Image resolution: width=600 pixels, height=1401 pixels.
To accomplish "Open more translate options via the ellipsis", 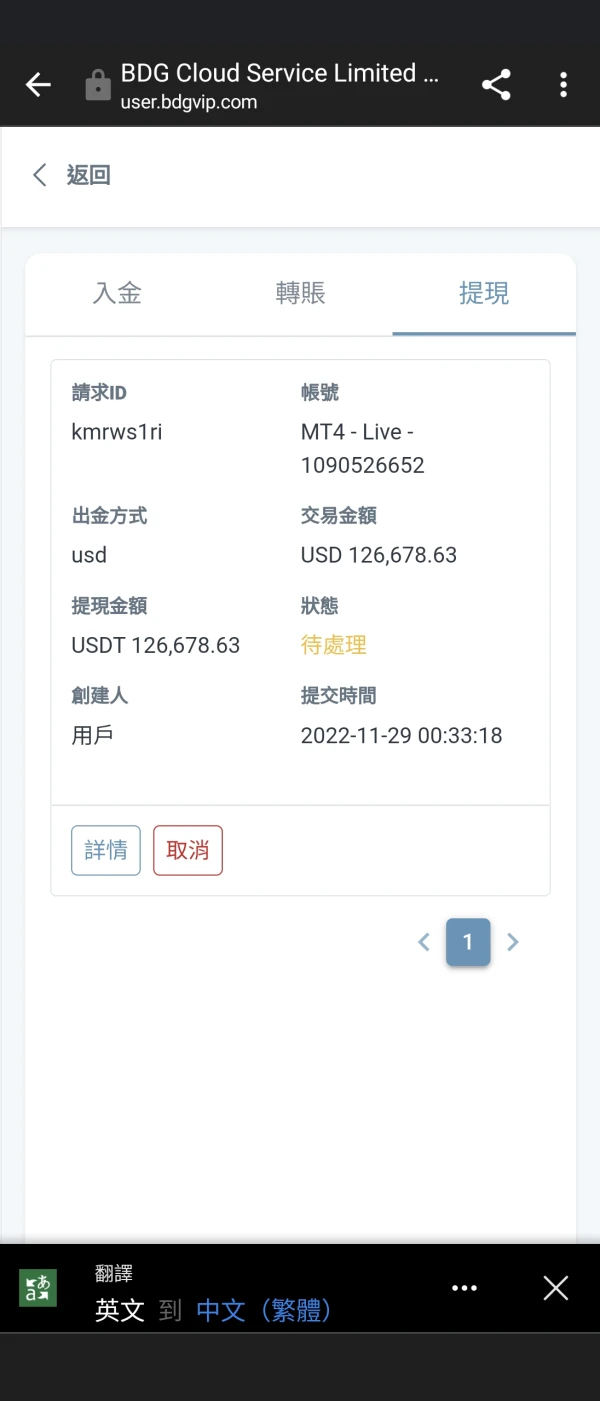I will [464, 1288].
